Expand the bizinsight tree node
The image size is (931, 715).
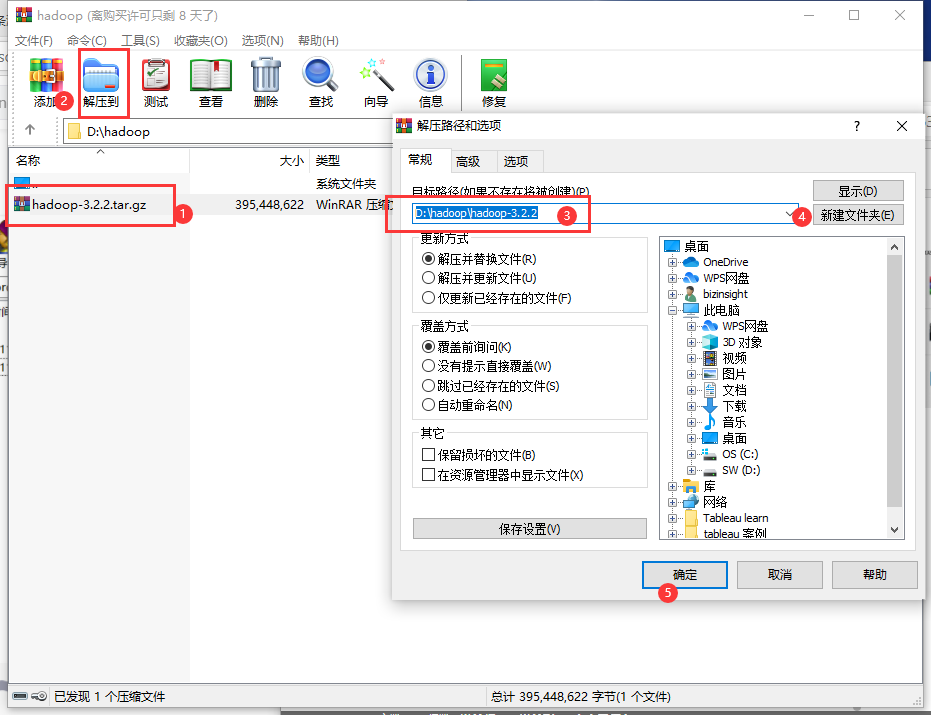[x=672, y=295]
